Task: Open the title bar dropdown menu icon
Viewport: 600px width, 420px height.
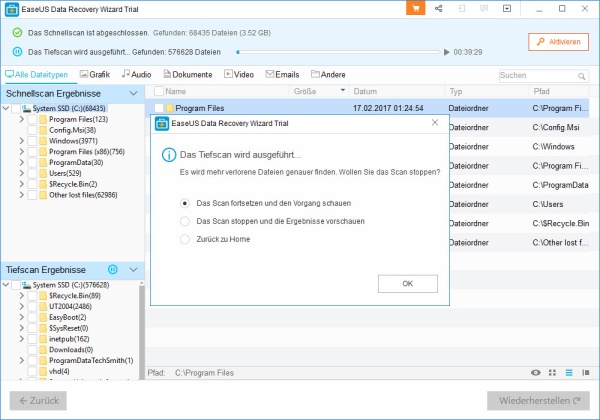Action: (x=507, y=8)
